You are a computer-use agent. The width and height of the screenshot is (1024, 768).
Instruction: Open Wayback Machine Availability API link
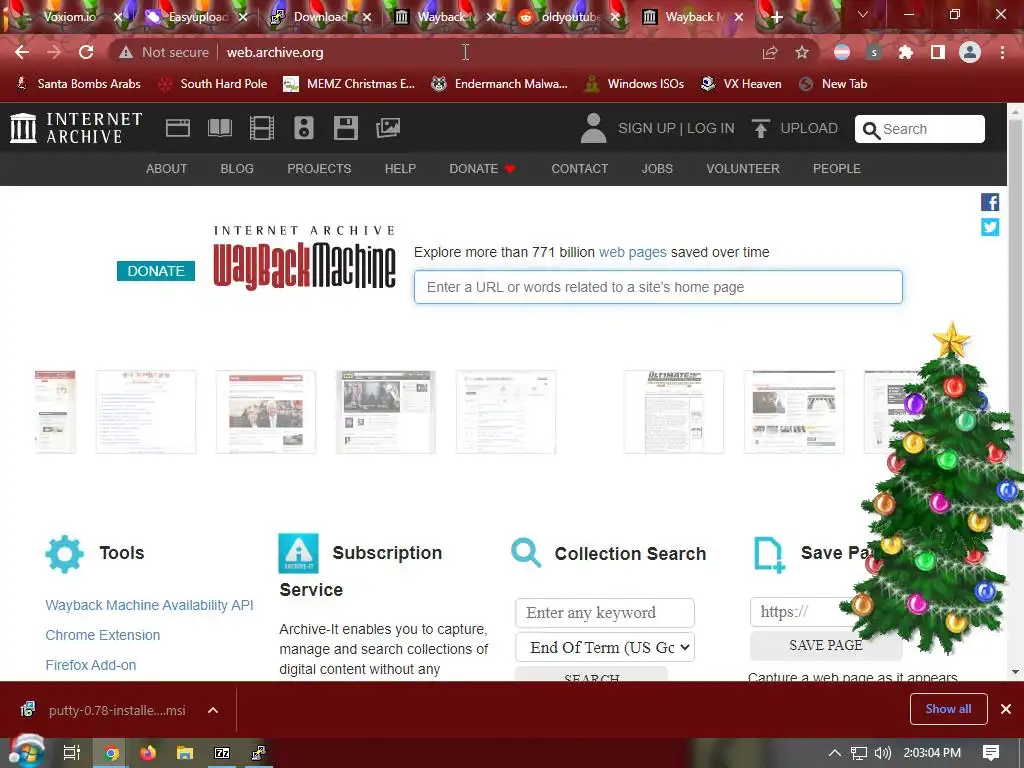pos(149,605)
